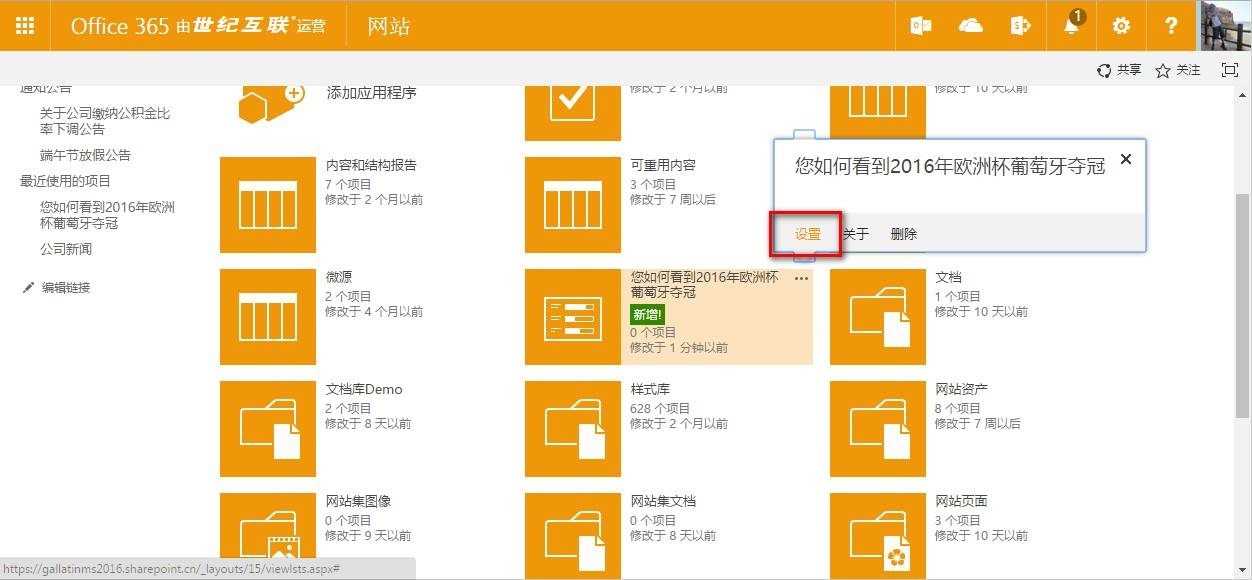Click the 628 个项目 count text

pos(660,408)
